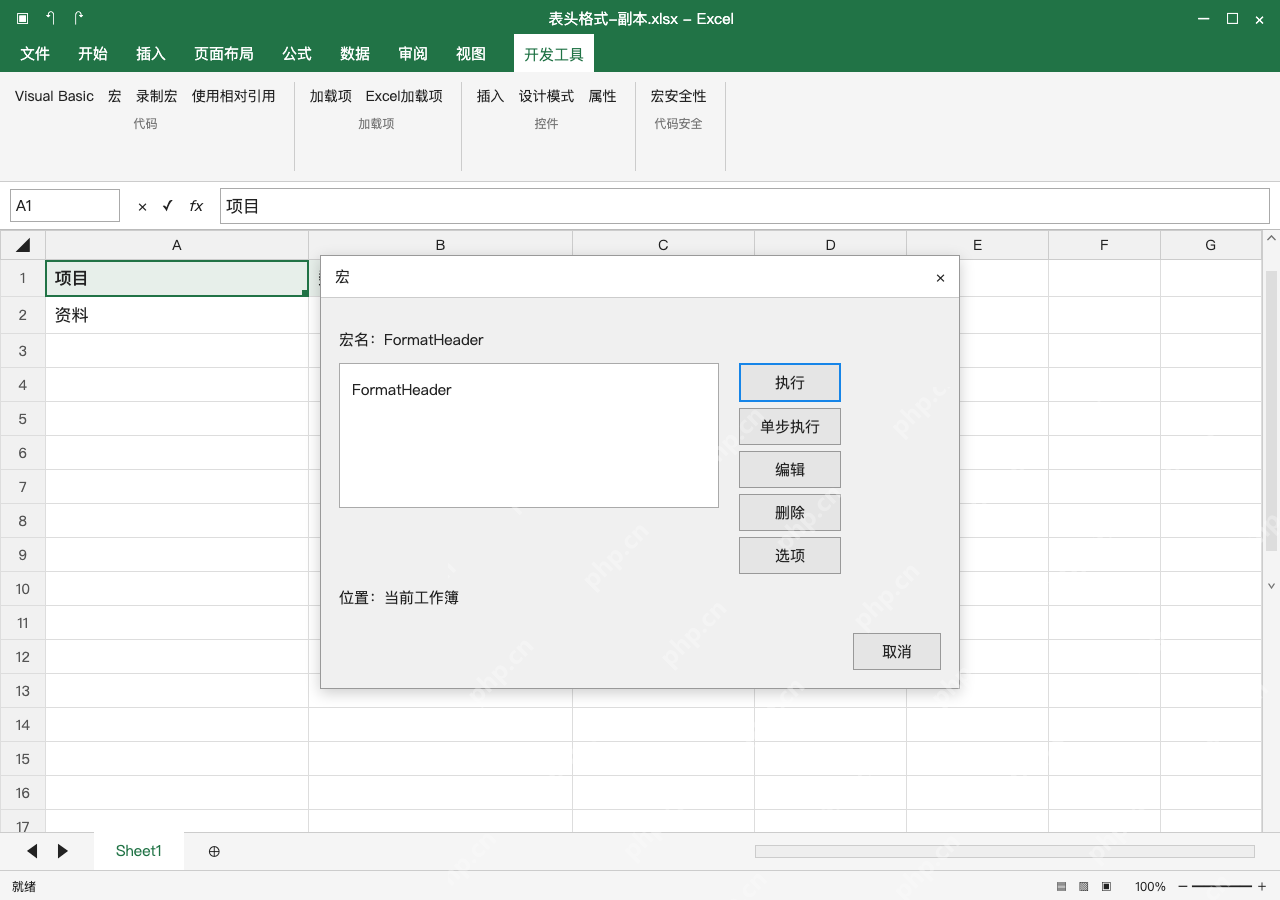Click the save icon in title bar
1280x900 pixels.
pos(23,18)
